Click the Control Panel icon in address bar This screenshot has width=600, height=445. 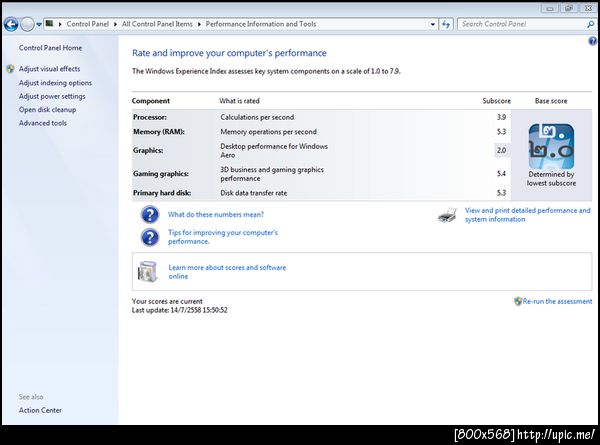click(x=49, y=24)
